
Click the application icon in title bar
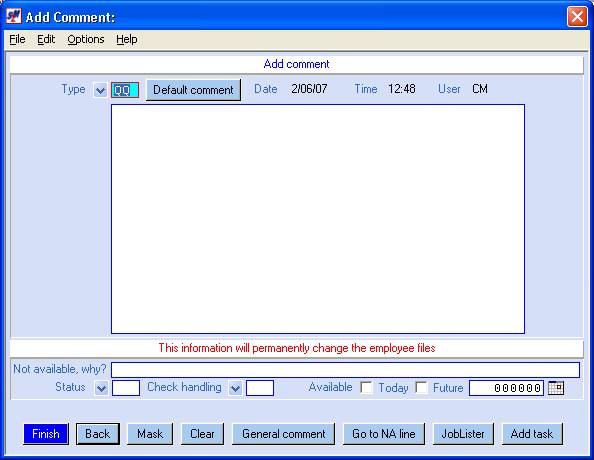tap(14, 16)
